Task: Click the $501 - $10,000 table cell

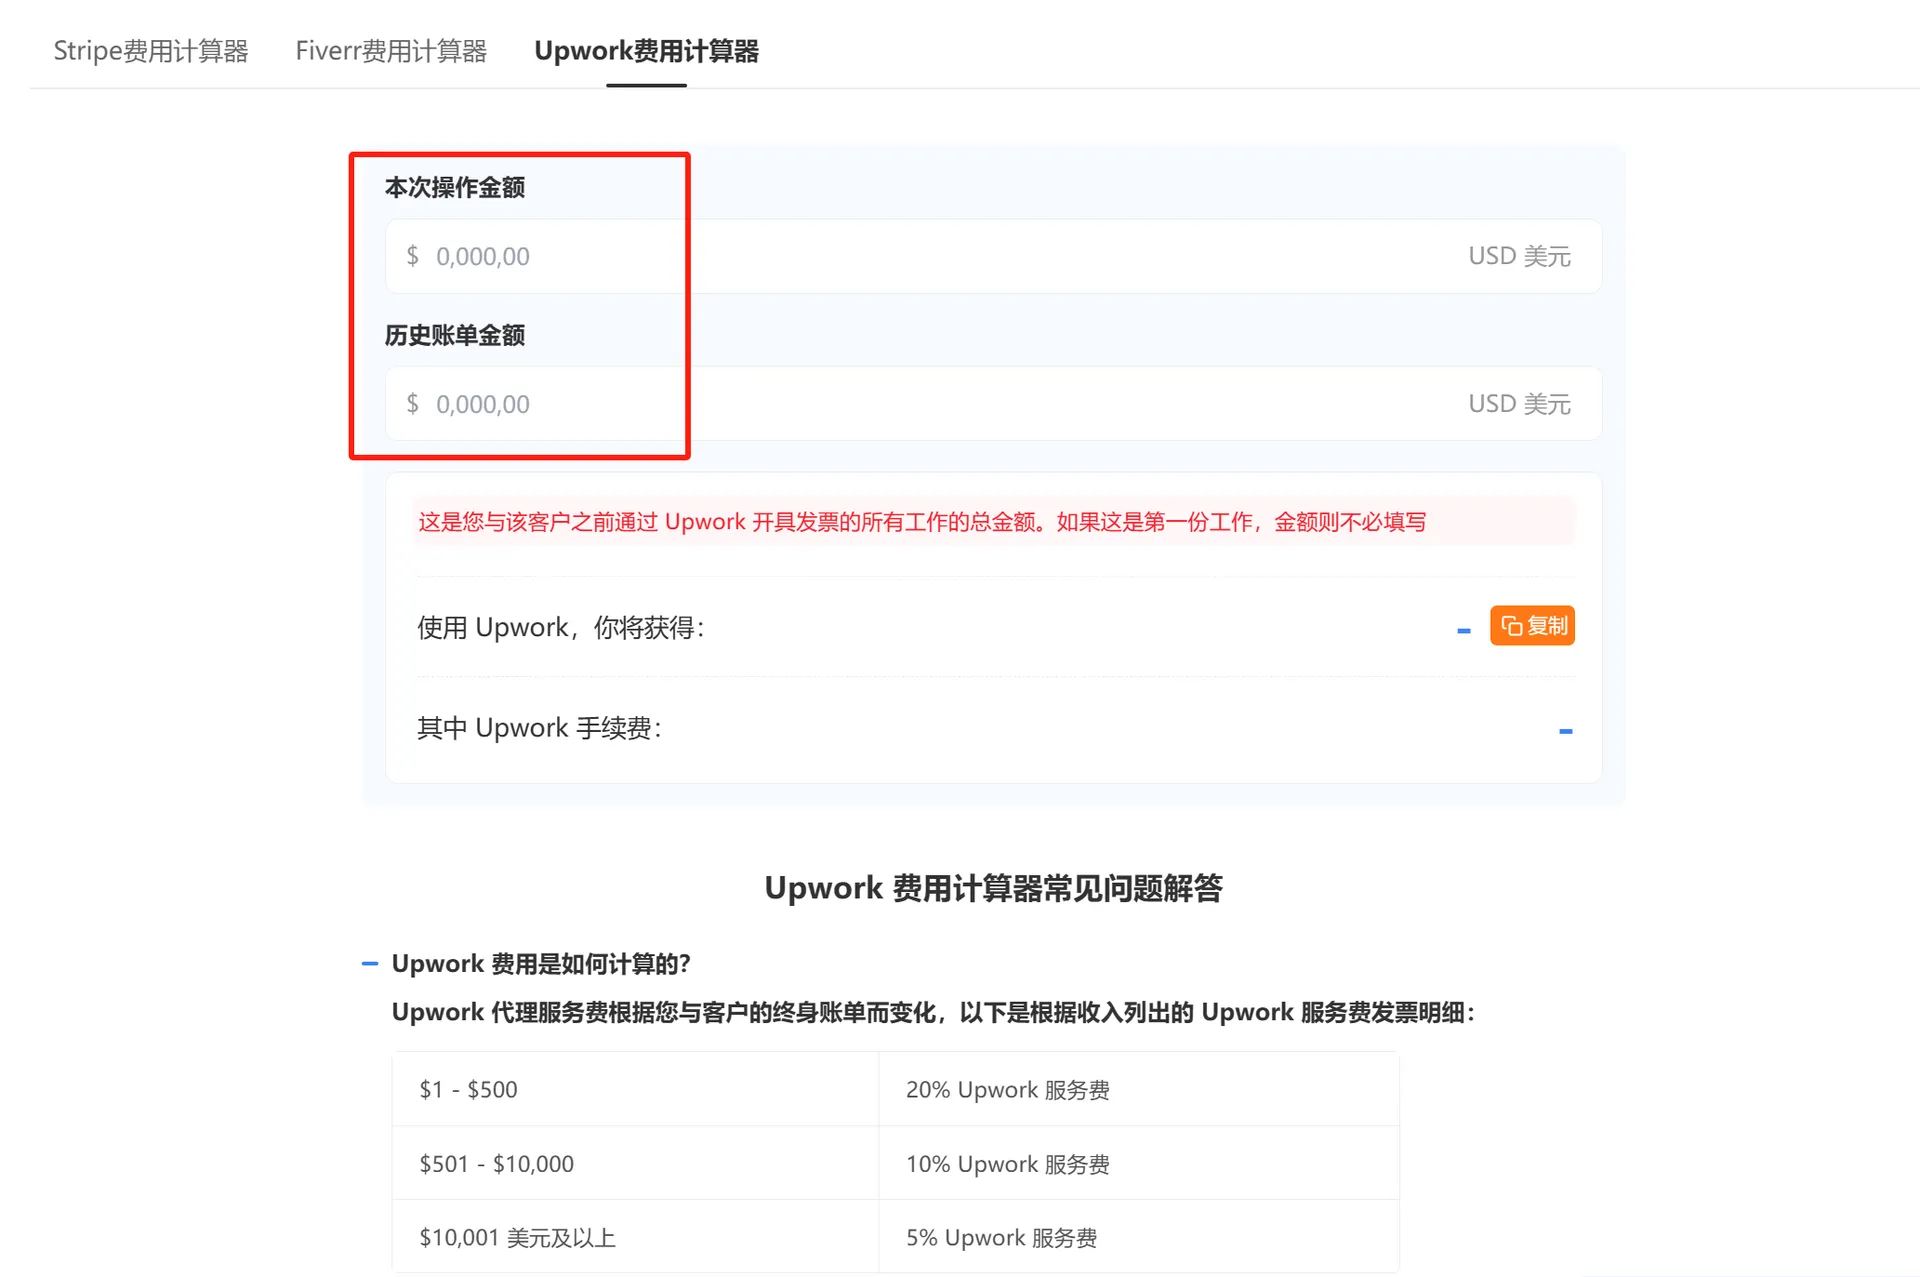Action: [x=635, y=1163]
